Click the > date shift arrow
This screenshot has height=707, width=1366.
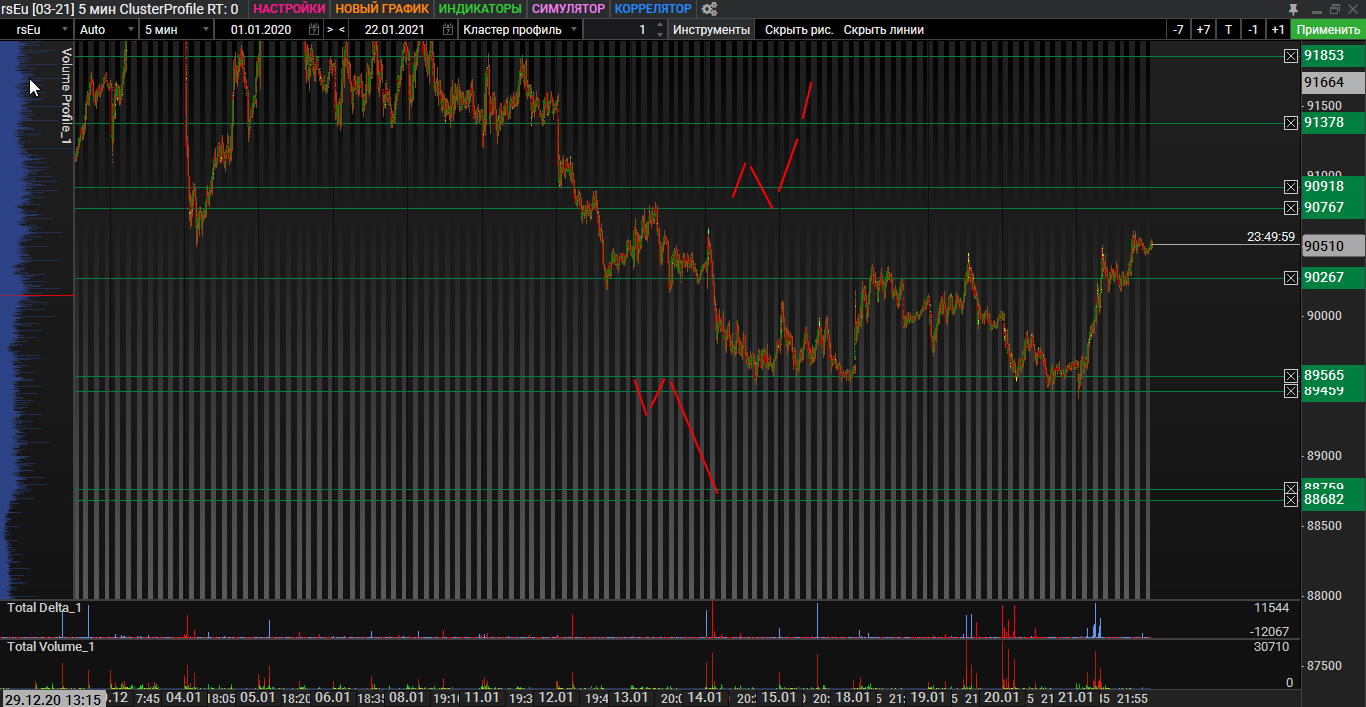(x=330, y=30)
